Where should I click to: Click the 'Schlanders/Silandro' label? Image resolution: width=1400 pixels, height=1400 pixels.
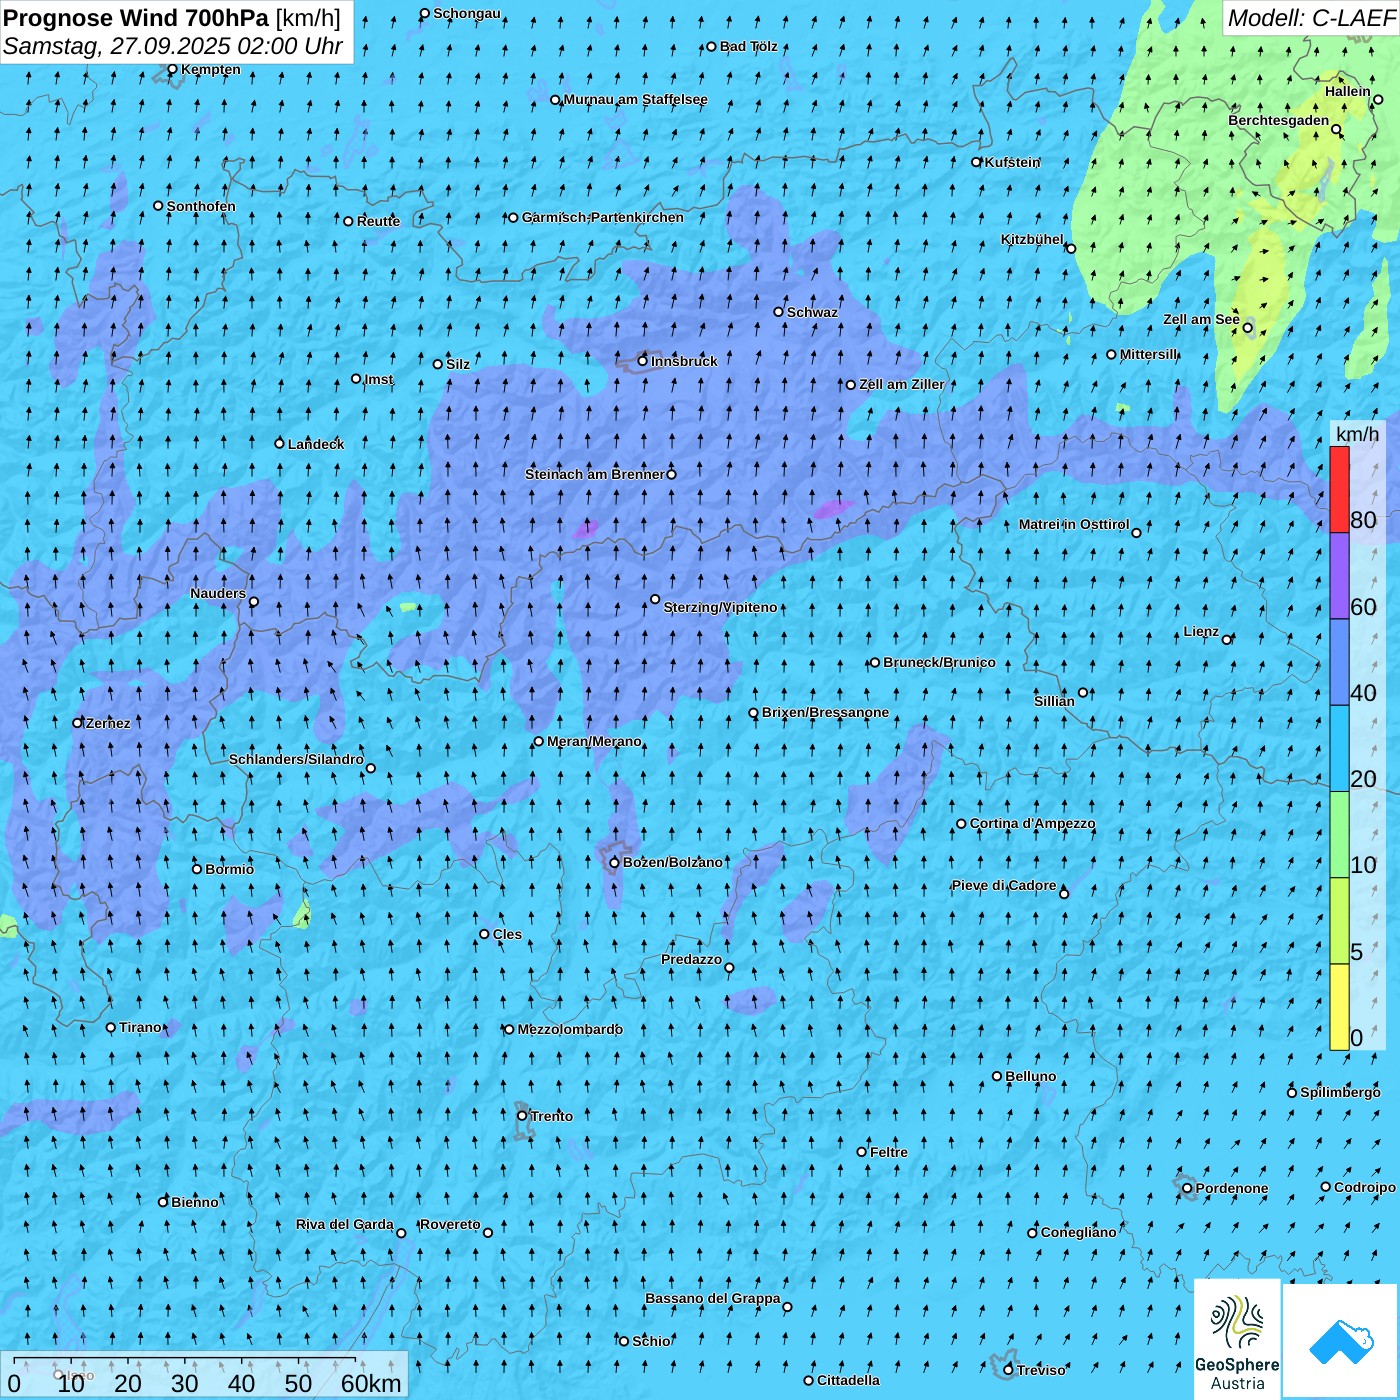tap(296, 759)
